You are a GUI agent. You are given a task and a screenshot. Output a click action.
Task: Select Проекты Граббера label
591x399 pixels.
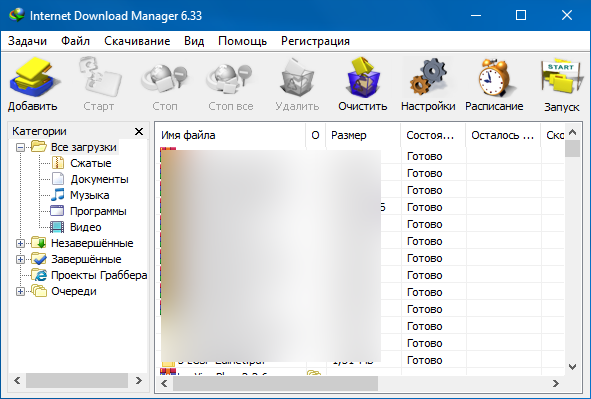point(99,275)
